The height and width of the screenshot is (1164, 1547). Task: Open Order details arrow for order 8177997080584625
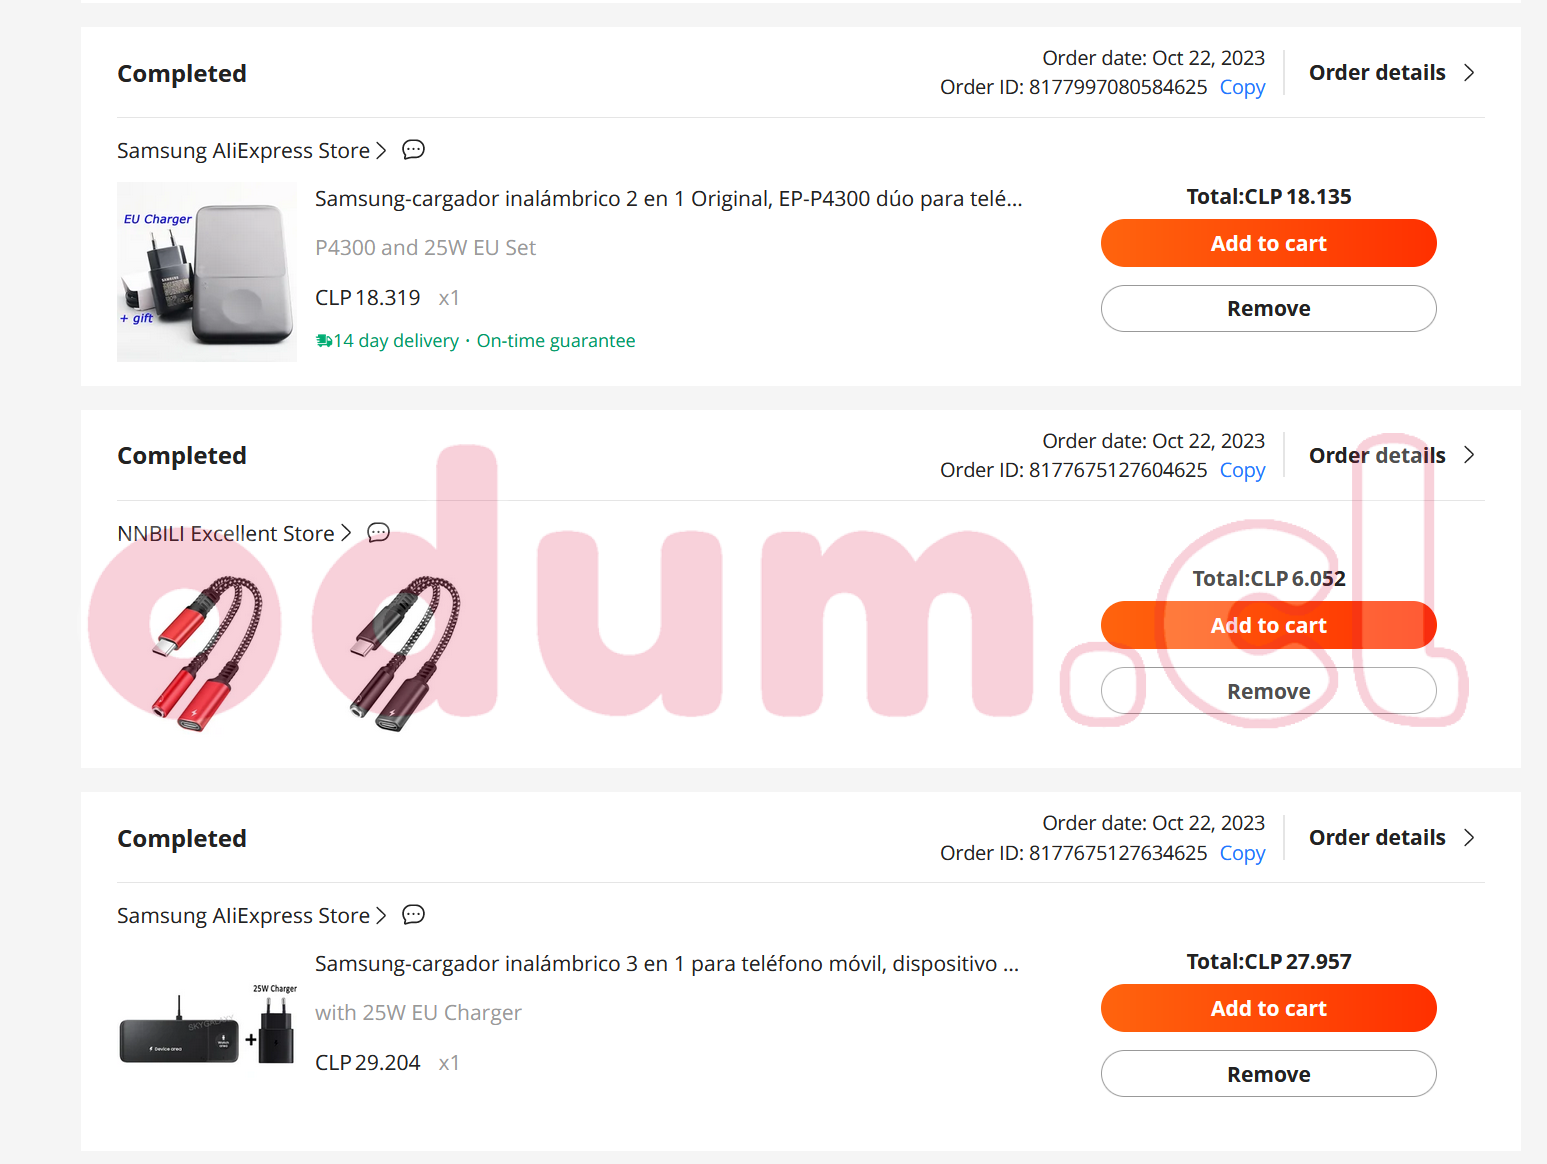pyautogui.click(x=1469, y=73)
